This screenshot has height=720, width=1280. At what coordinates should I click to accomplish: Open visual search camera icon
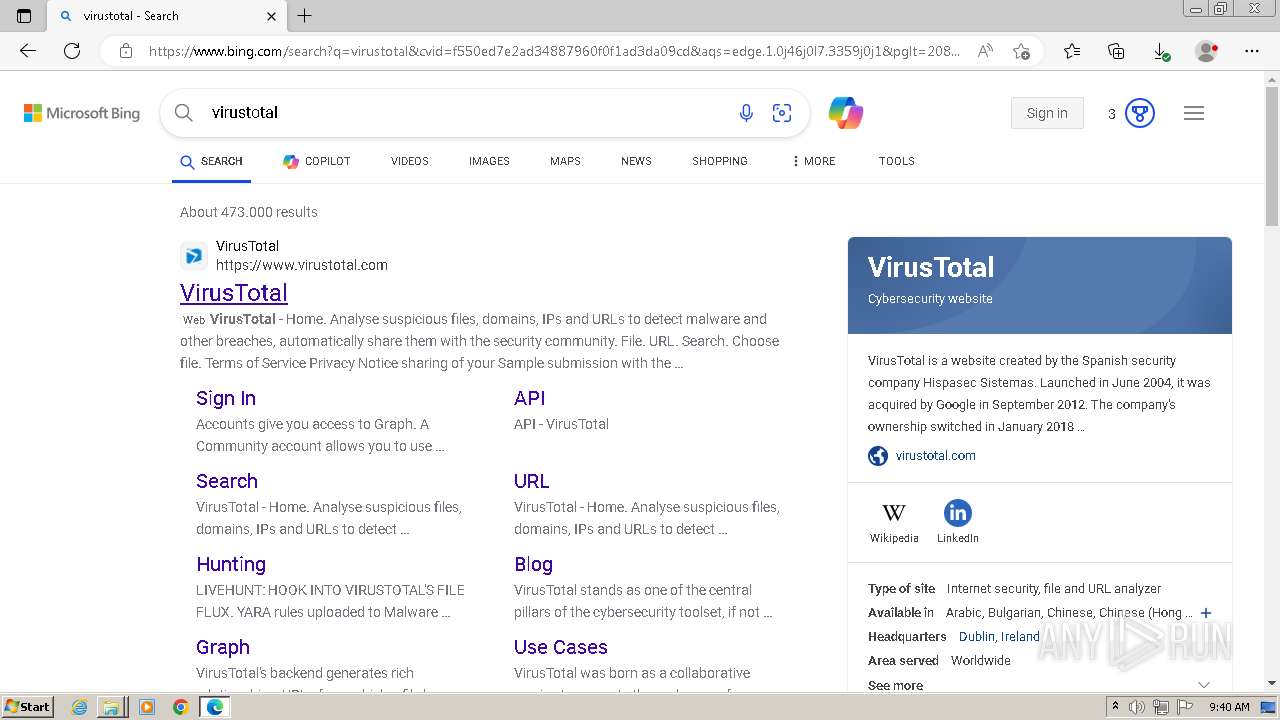click(782, 113)
